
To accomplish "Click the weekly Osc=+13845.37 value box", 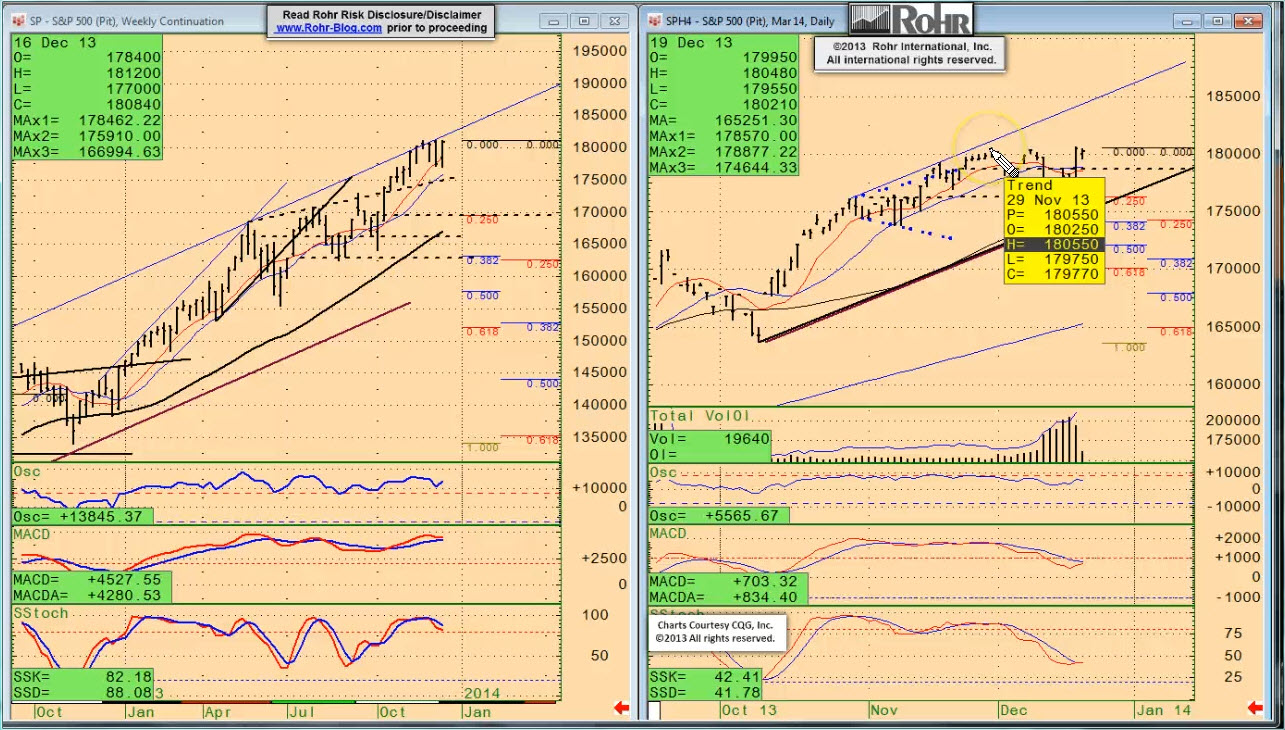I will (x=82, y=516).
